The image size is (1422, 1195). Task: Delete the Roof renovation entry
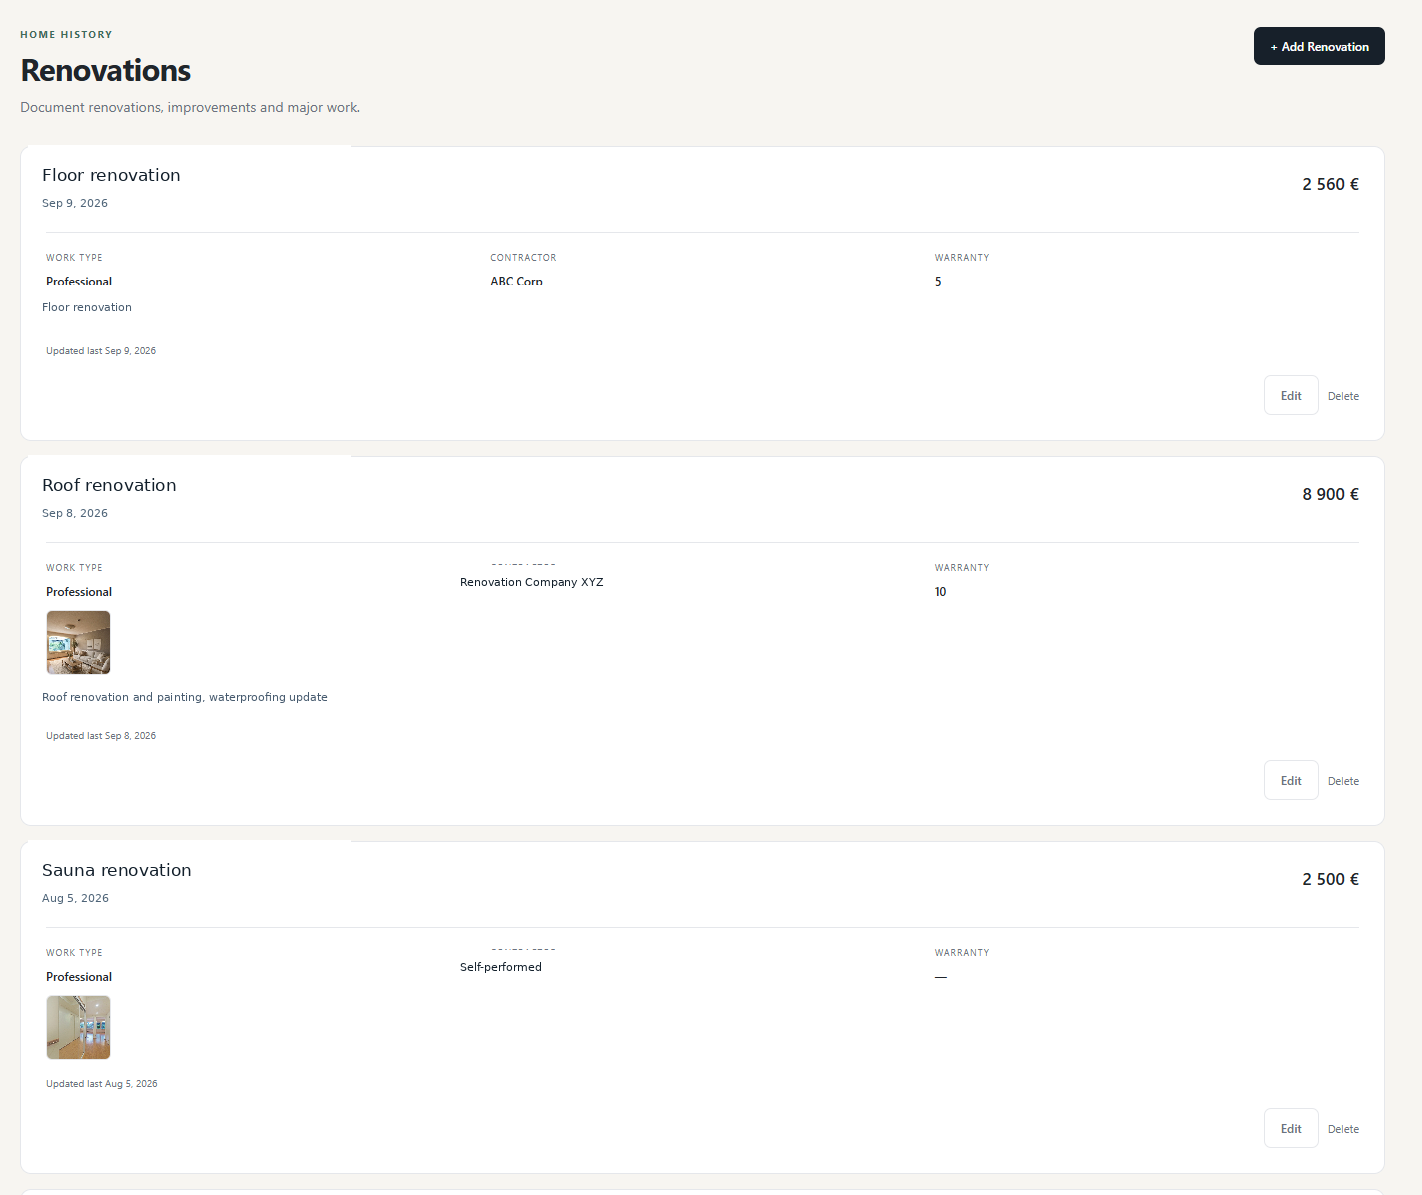click(x=1343, y=781)
